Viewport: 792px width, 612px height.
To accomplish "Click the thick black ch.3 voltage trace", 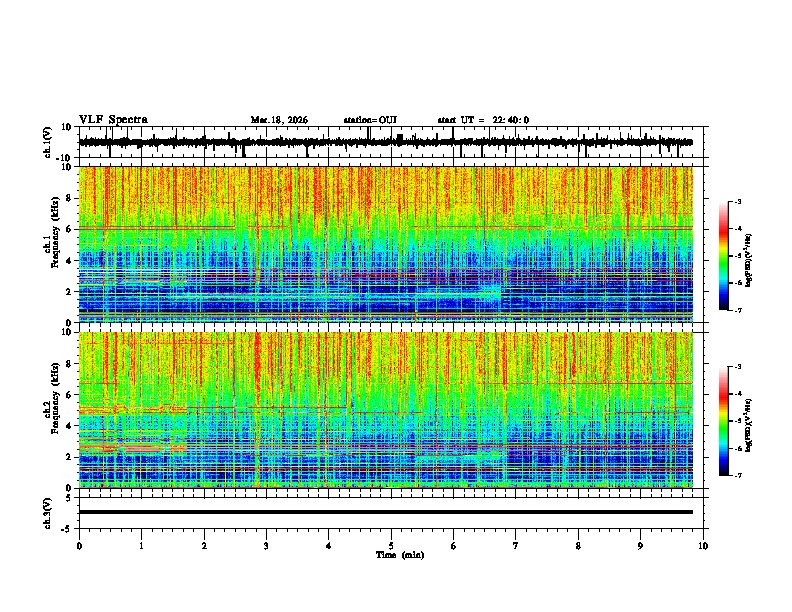I will coord(386,512).
